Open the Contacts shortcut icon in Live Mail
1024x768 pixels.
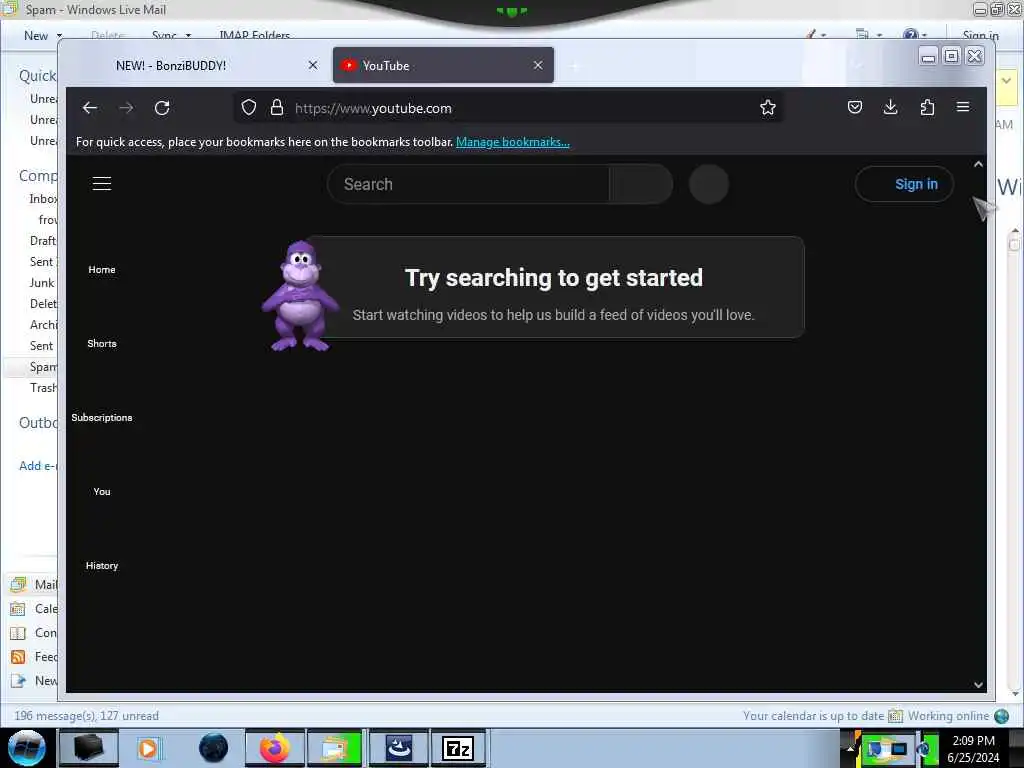click(x=18, y=633)
